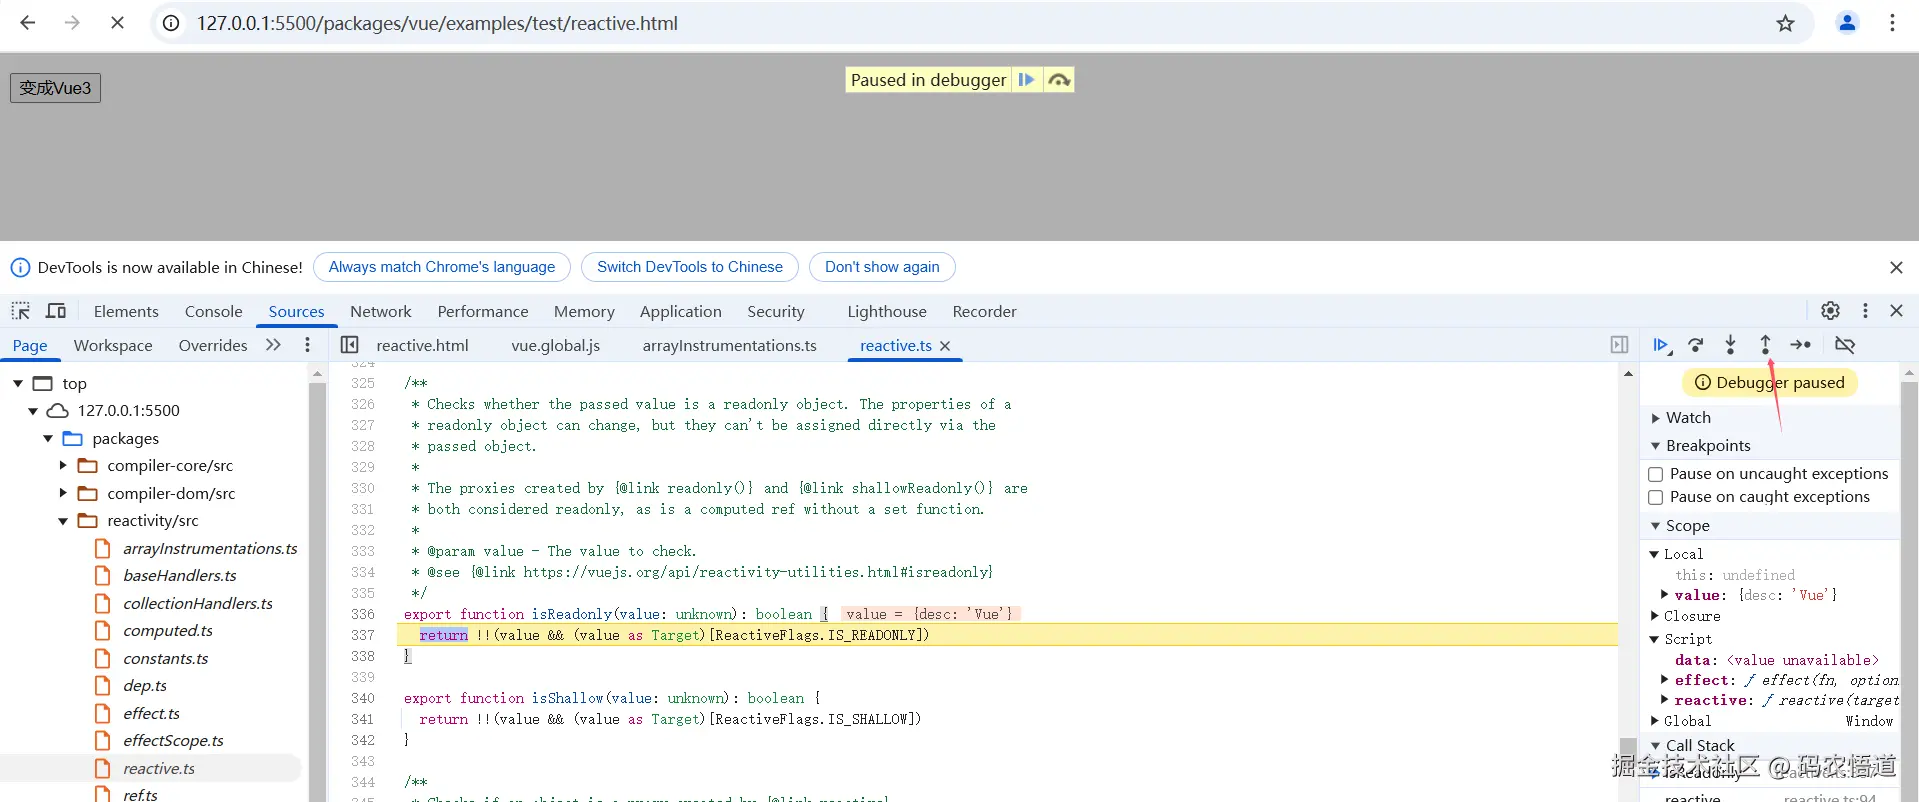The width and height of the screenshot is (1919, 802).
Task: Click line number 340 in gutter
Action: click(363, 698)
